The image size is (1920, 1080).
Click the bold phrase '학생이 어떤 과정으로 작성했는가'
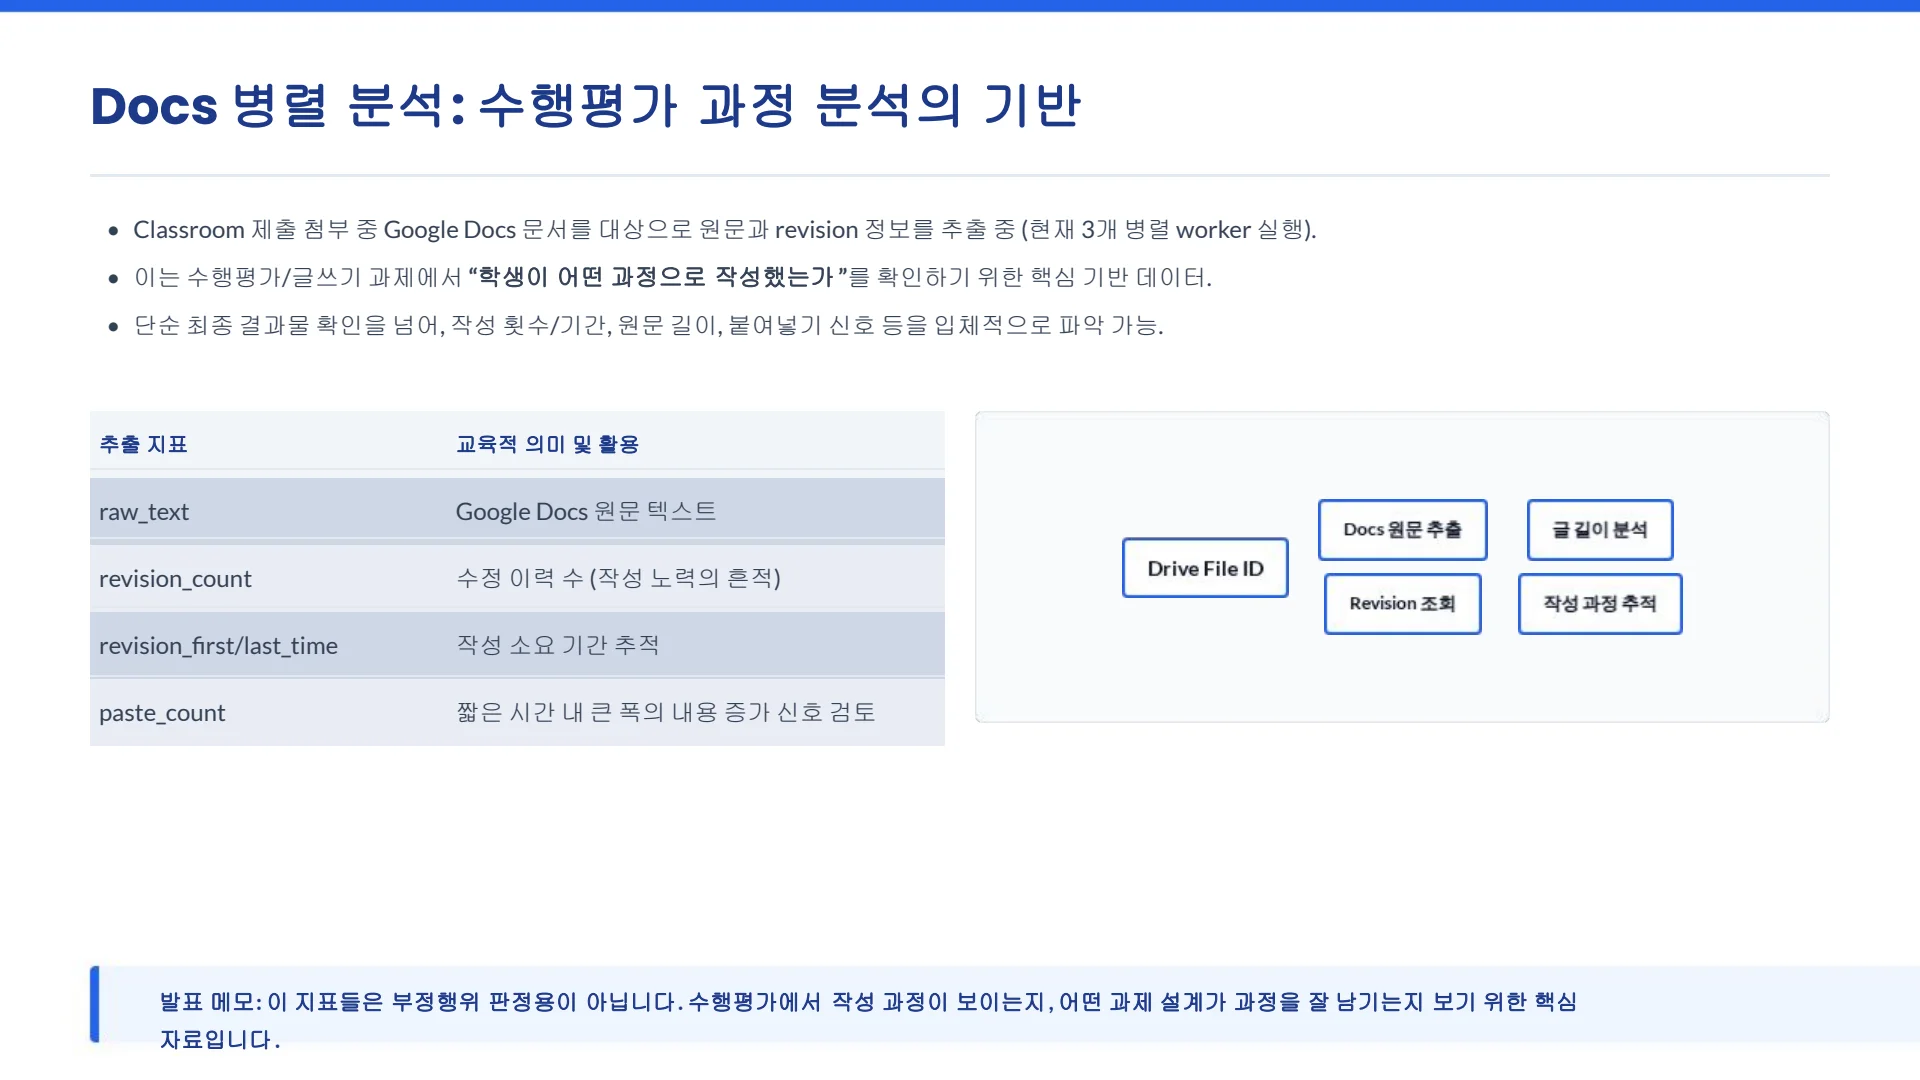[656, 277]
